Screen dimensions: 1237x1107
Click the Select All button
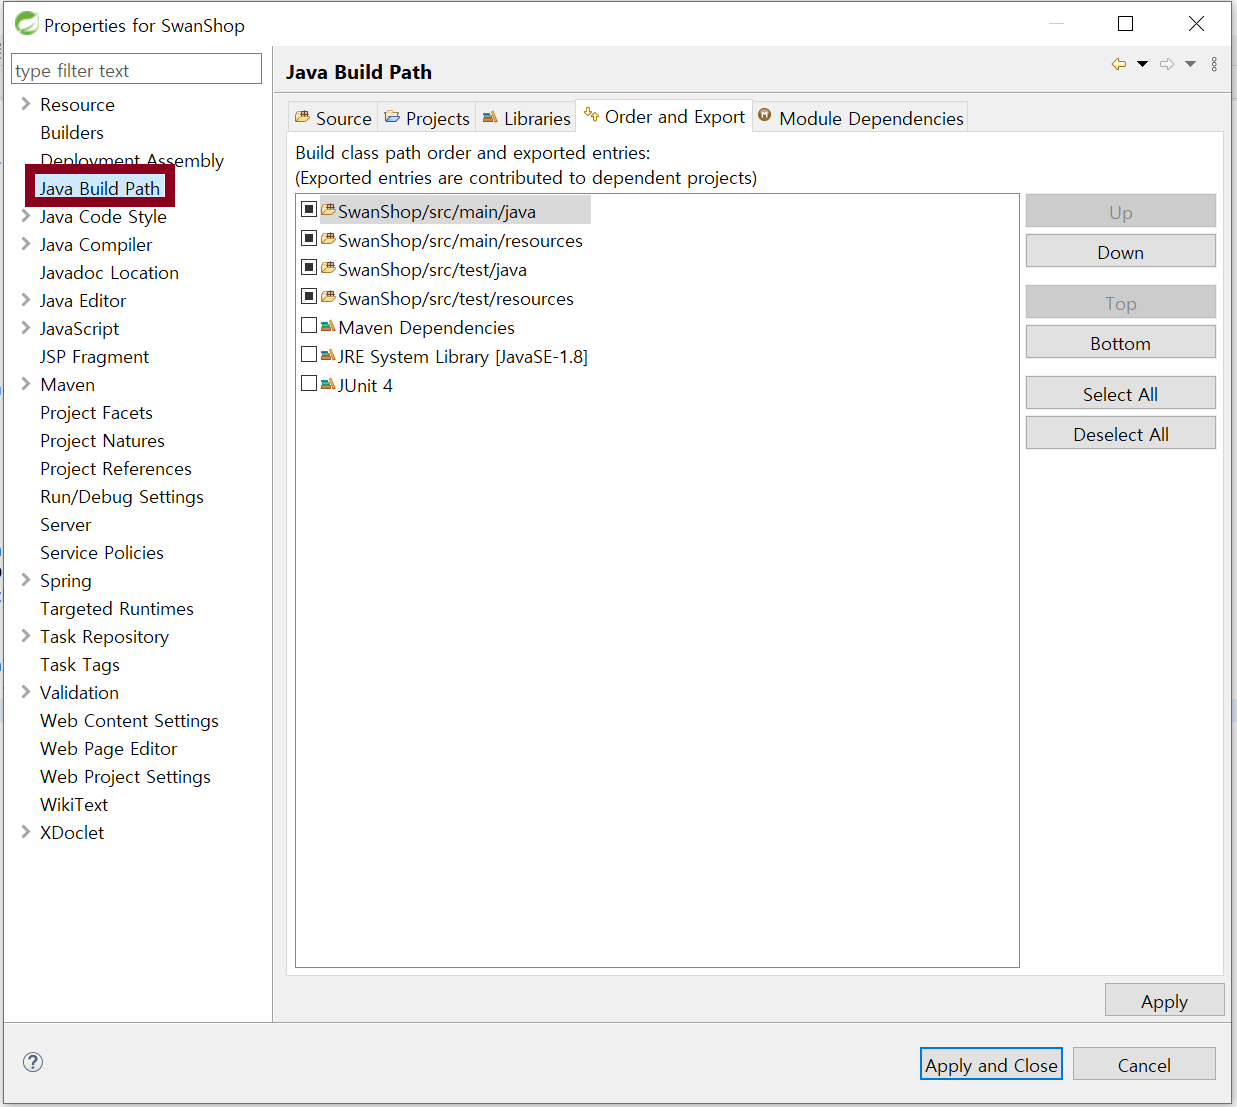click(1120, 394)
